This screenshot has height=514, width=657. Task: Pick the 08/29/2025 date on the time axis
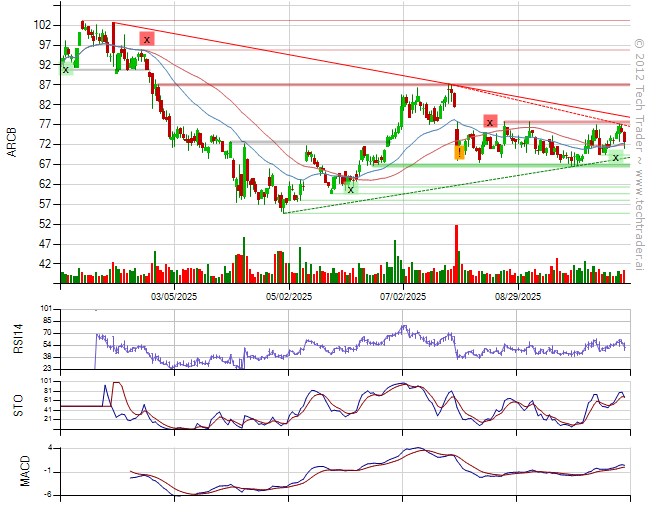point(518,297)
